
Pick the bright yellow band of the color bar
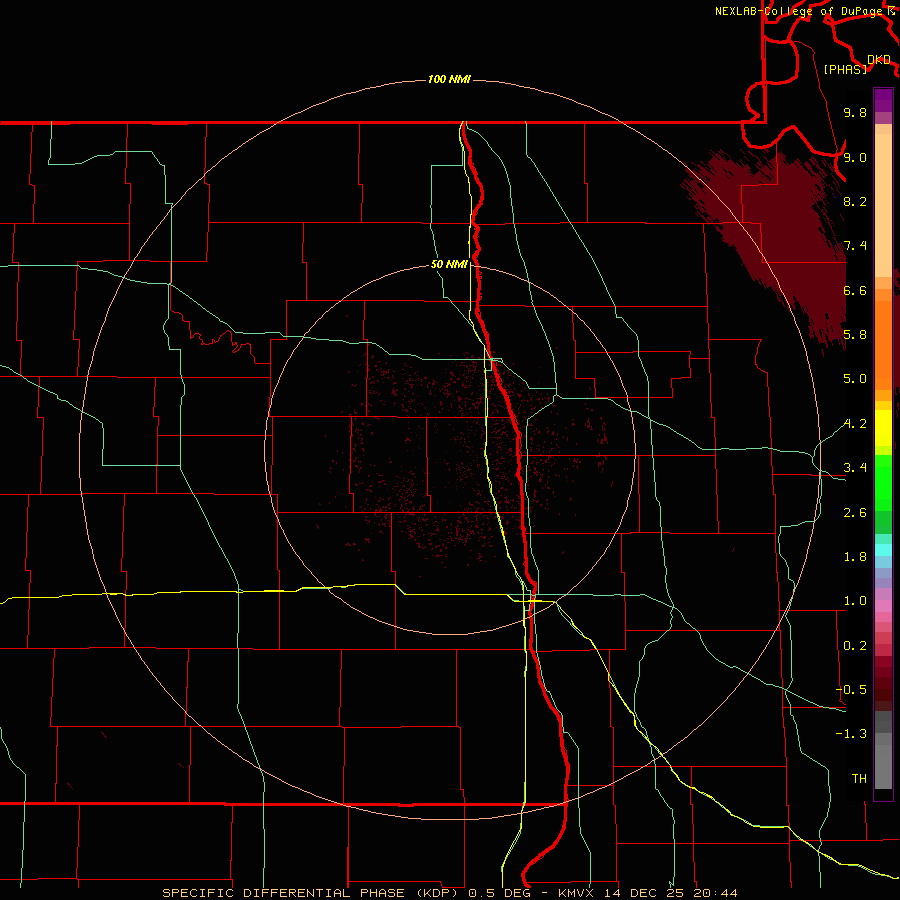tap(883, 428)
